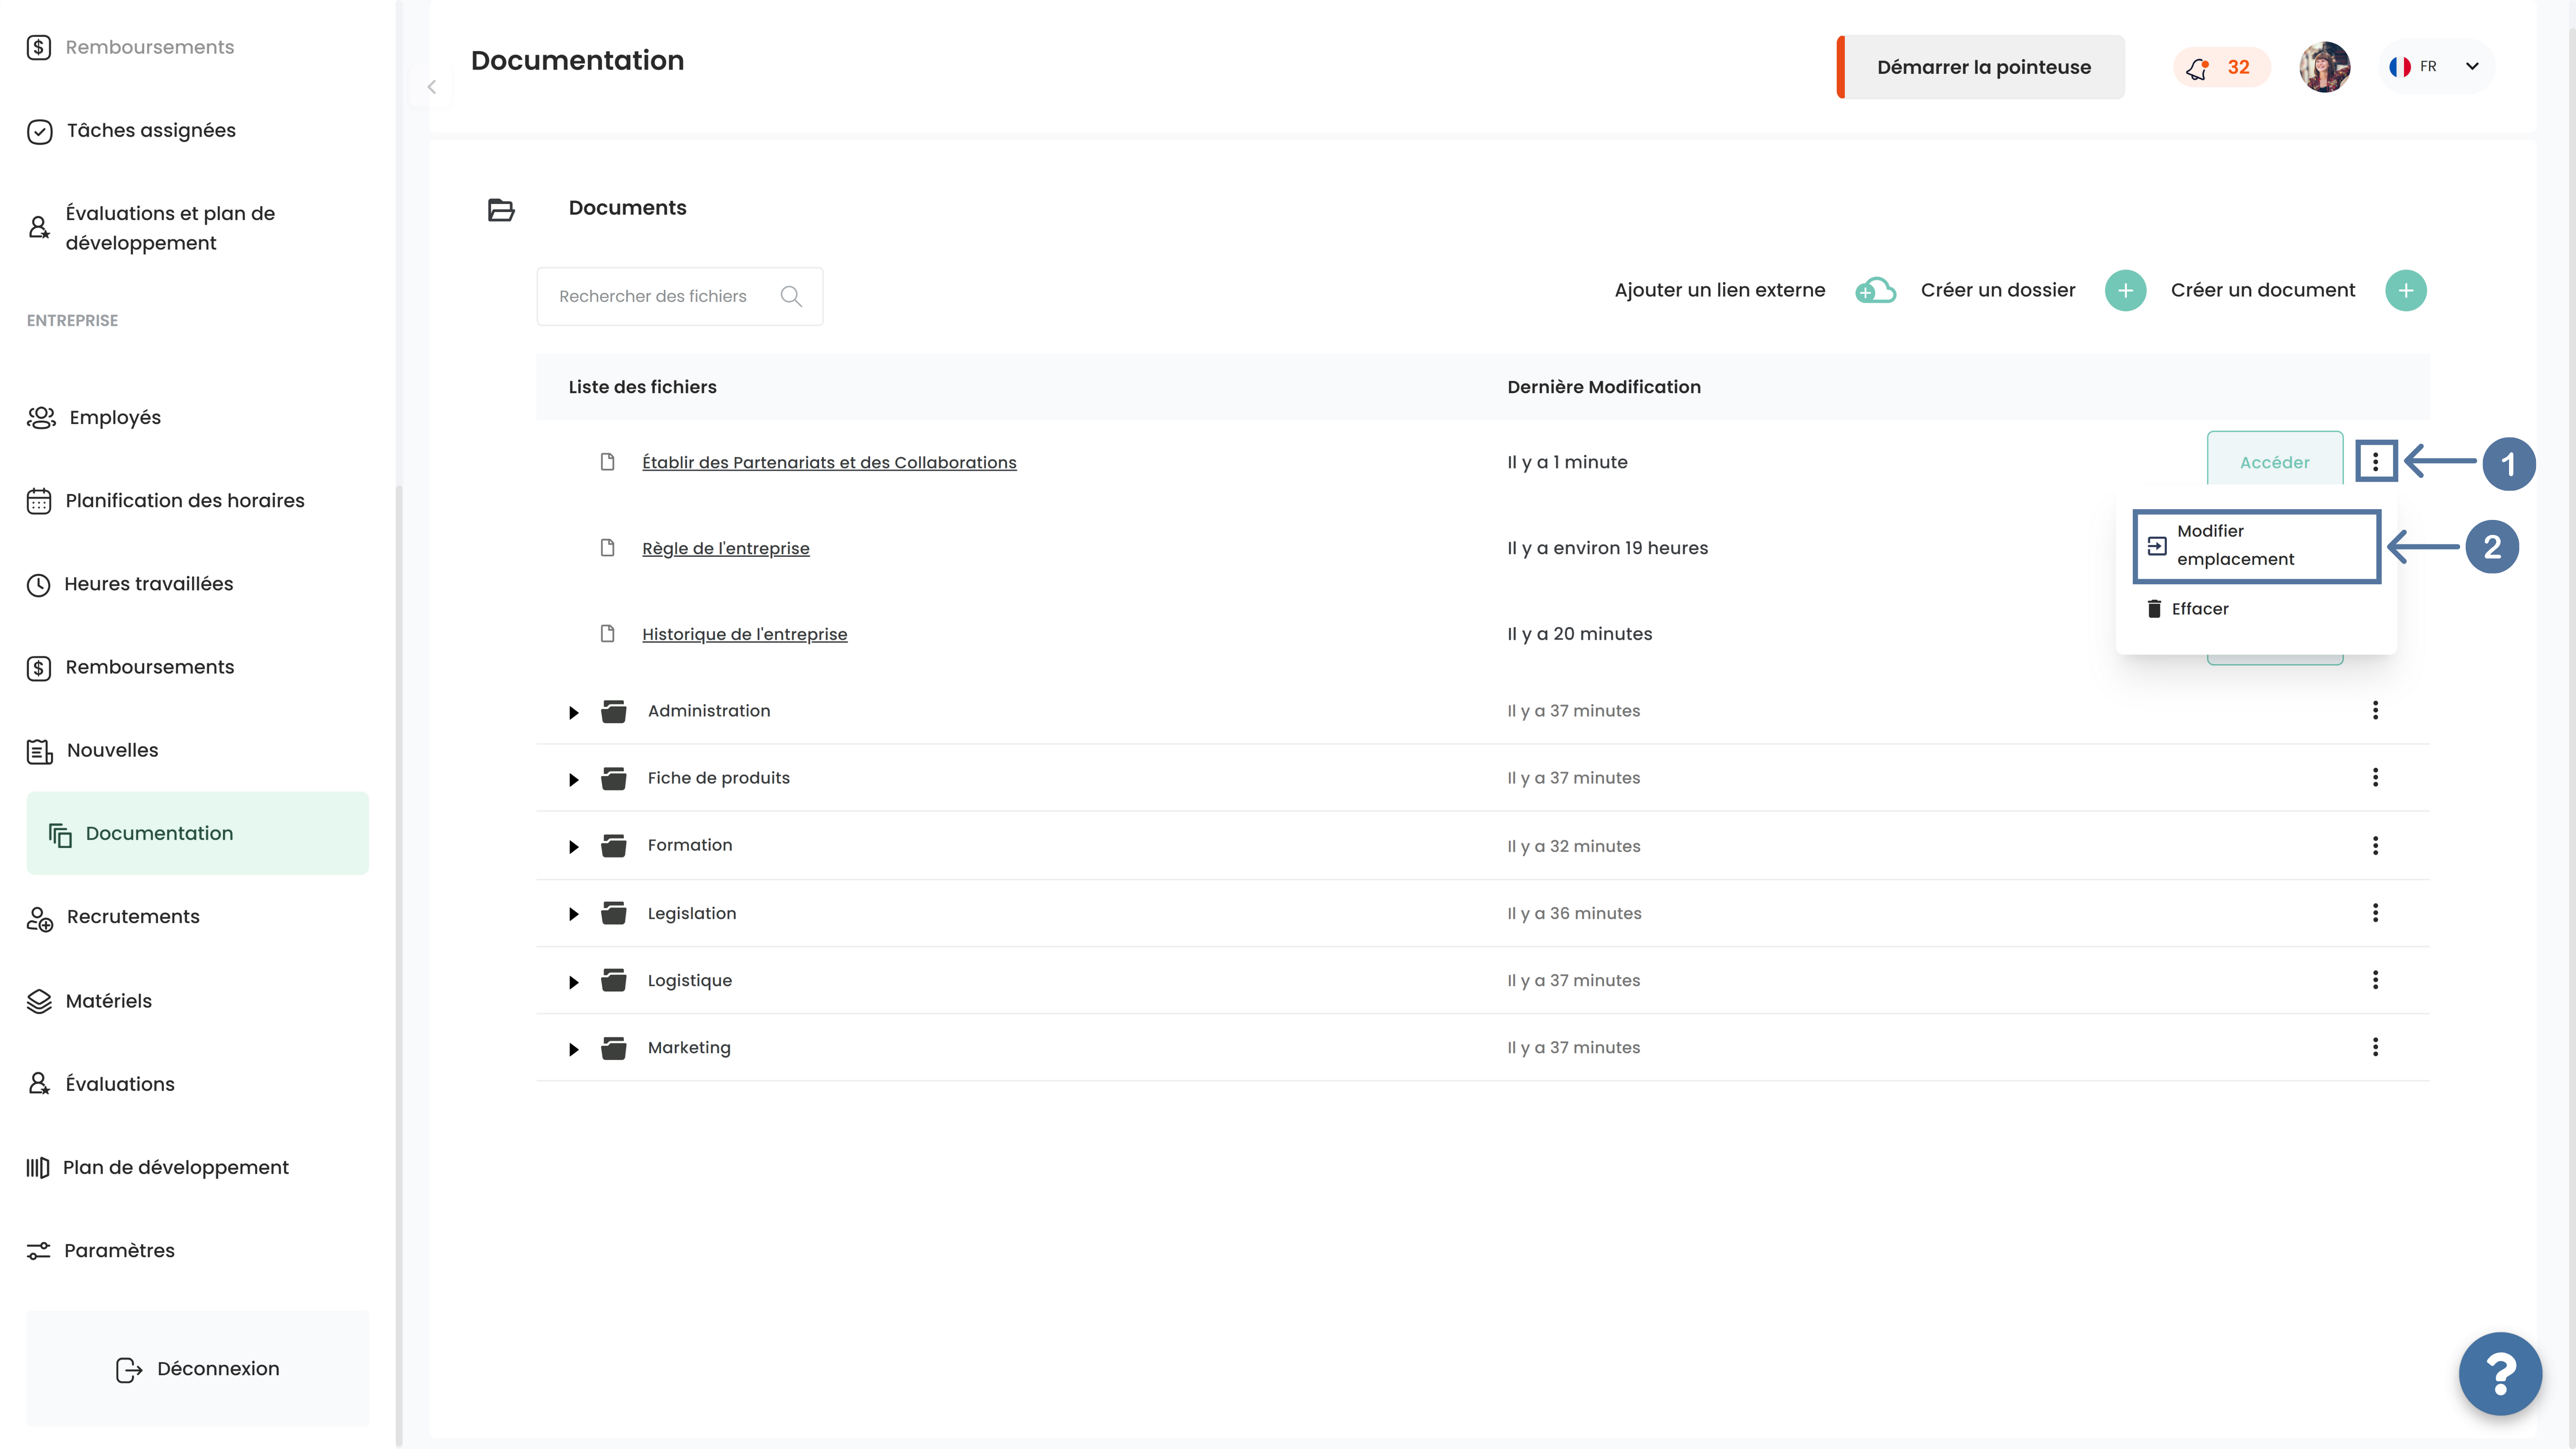This screenshot has height=1449, width=2576.
Task: Click the Créer un document label
Action: tap(2262, 290)
